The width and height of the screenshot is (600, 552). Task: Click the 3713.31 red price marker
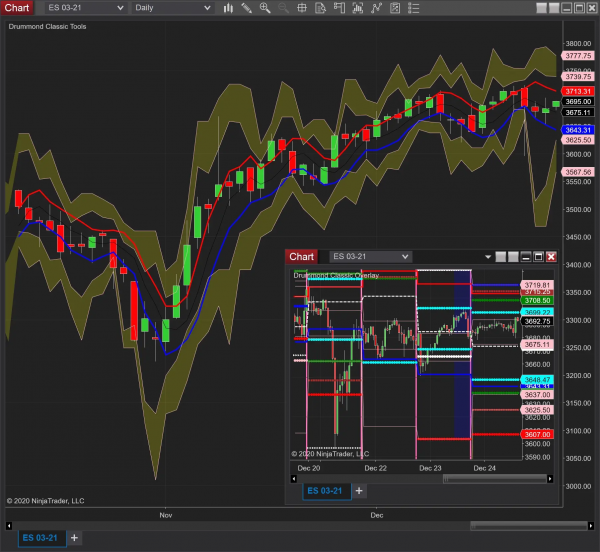click(x=578, y=90)
